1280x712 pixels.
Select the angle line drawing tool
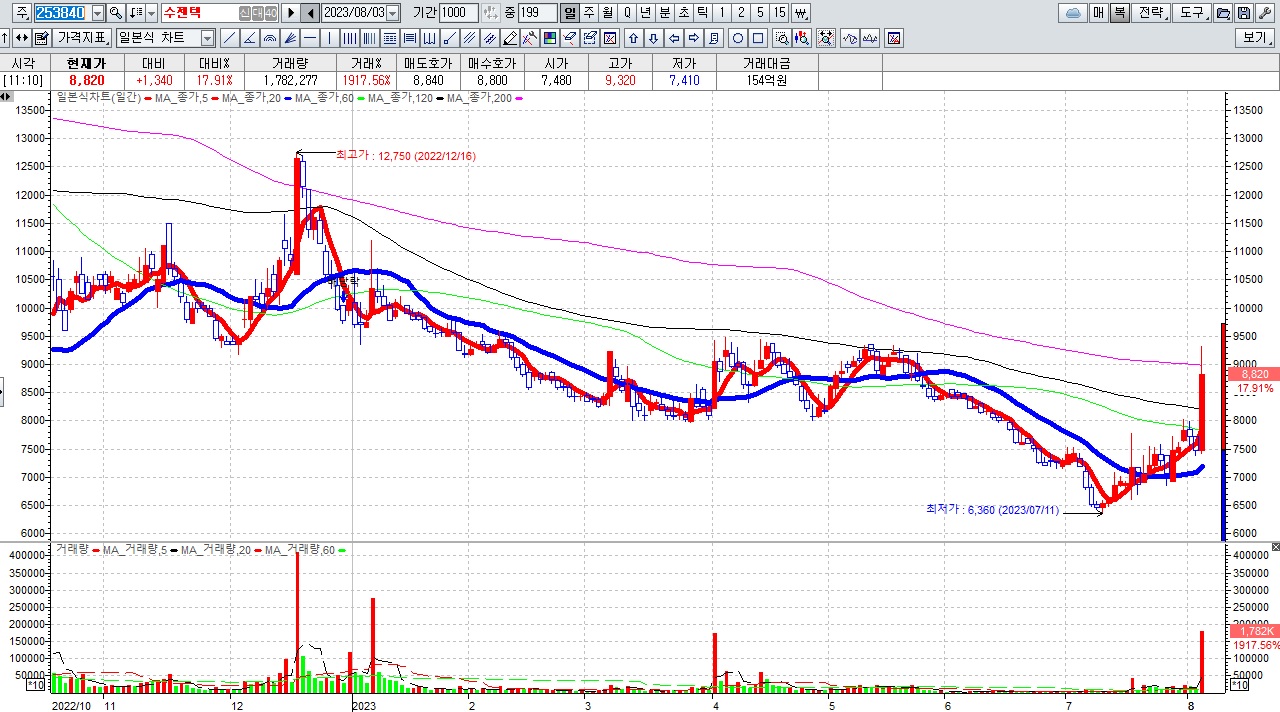point(250,38)
